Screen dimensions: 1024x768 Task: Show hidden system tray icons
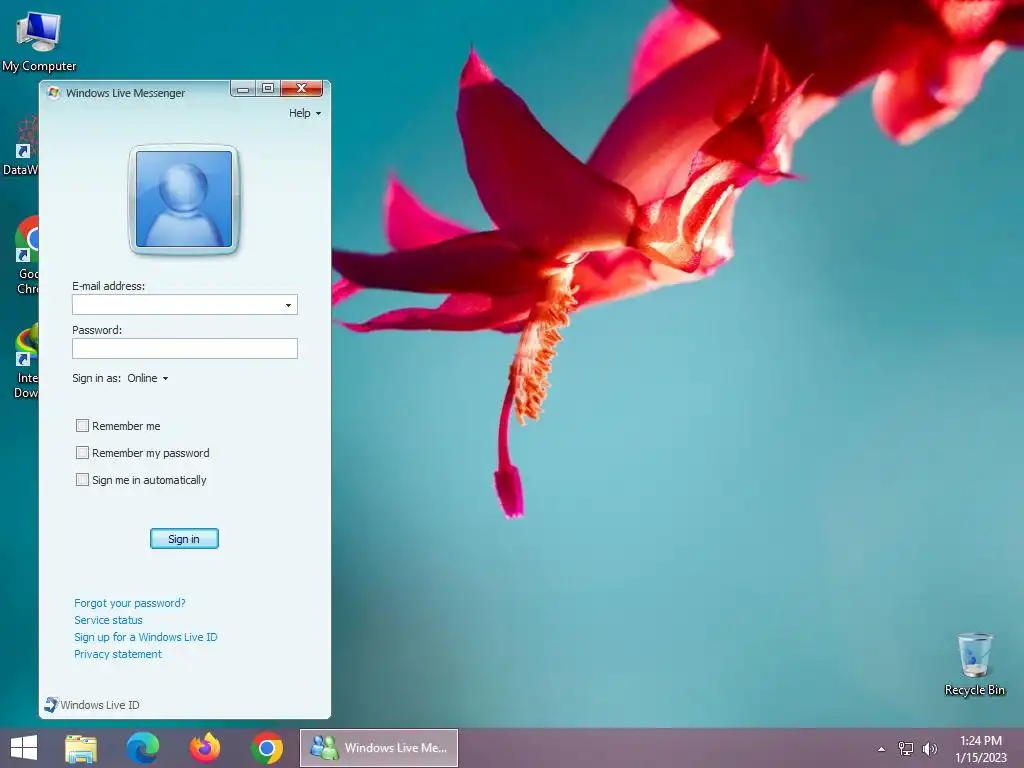click(882, 749)
